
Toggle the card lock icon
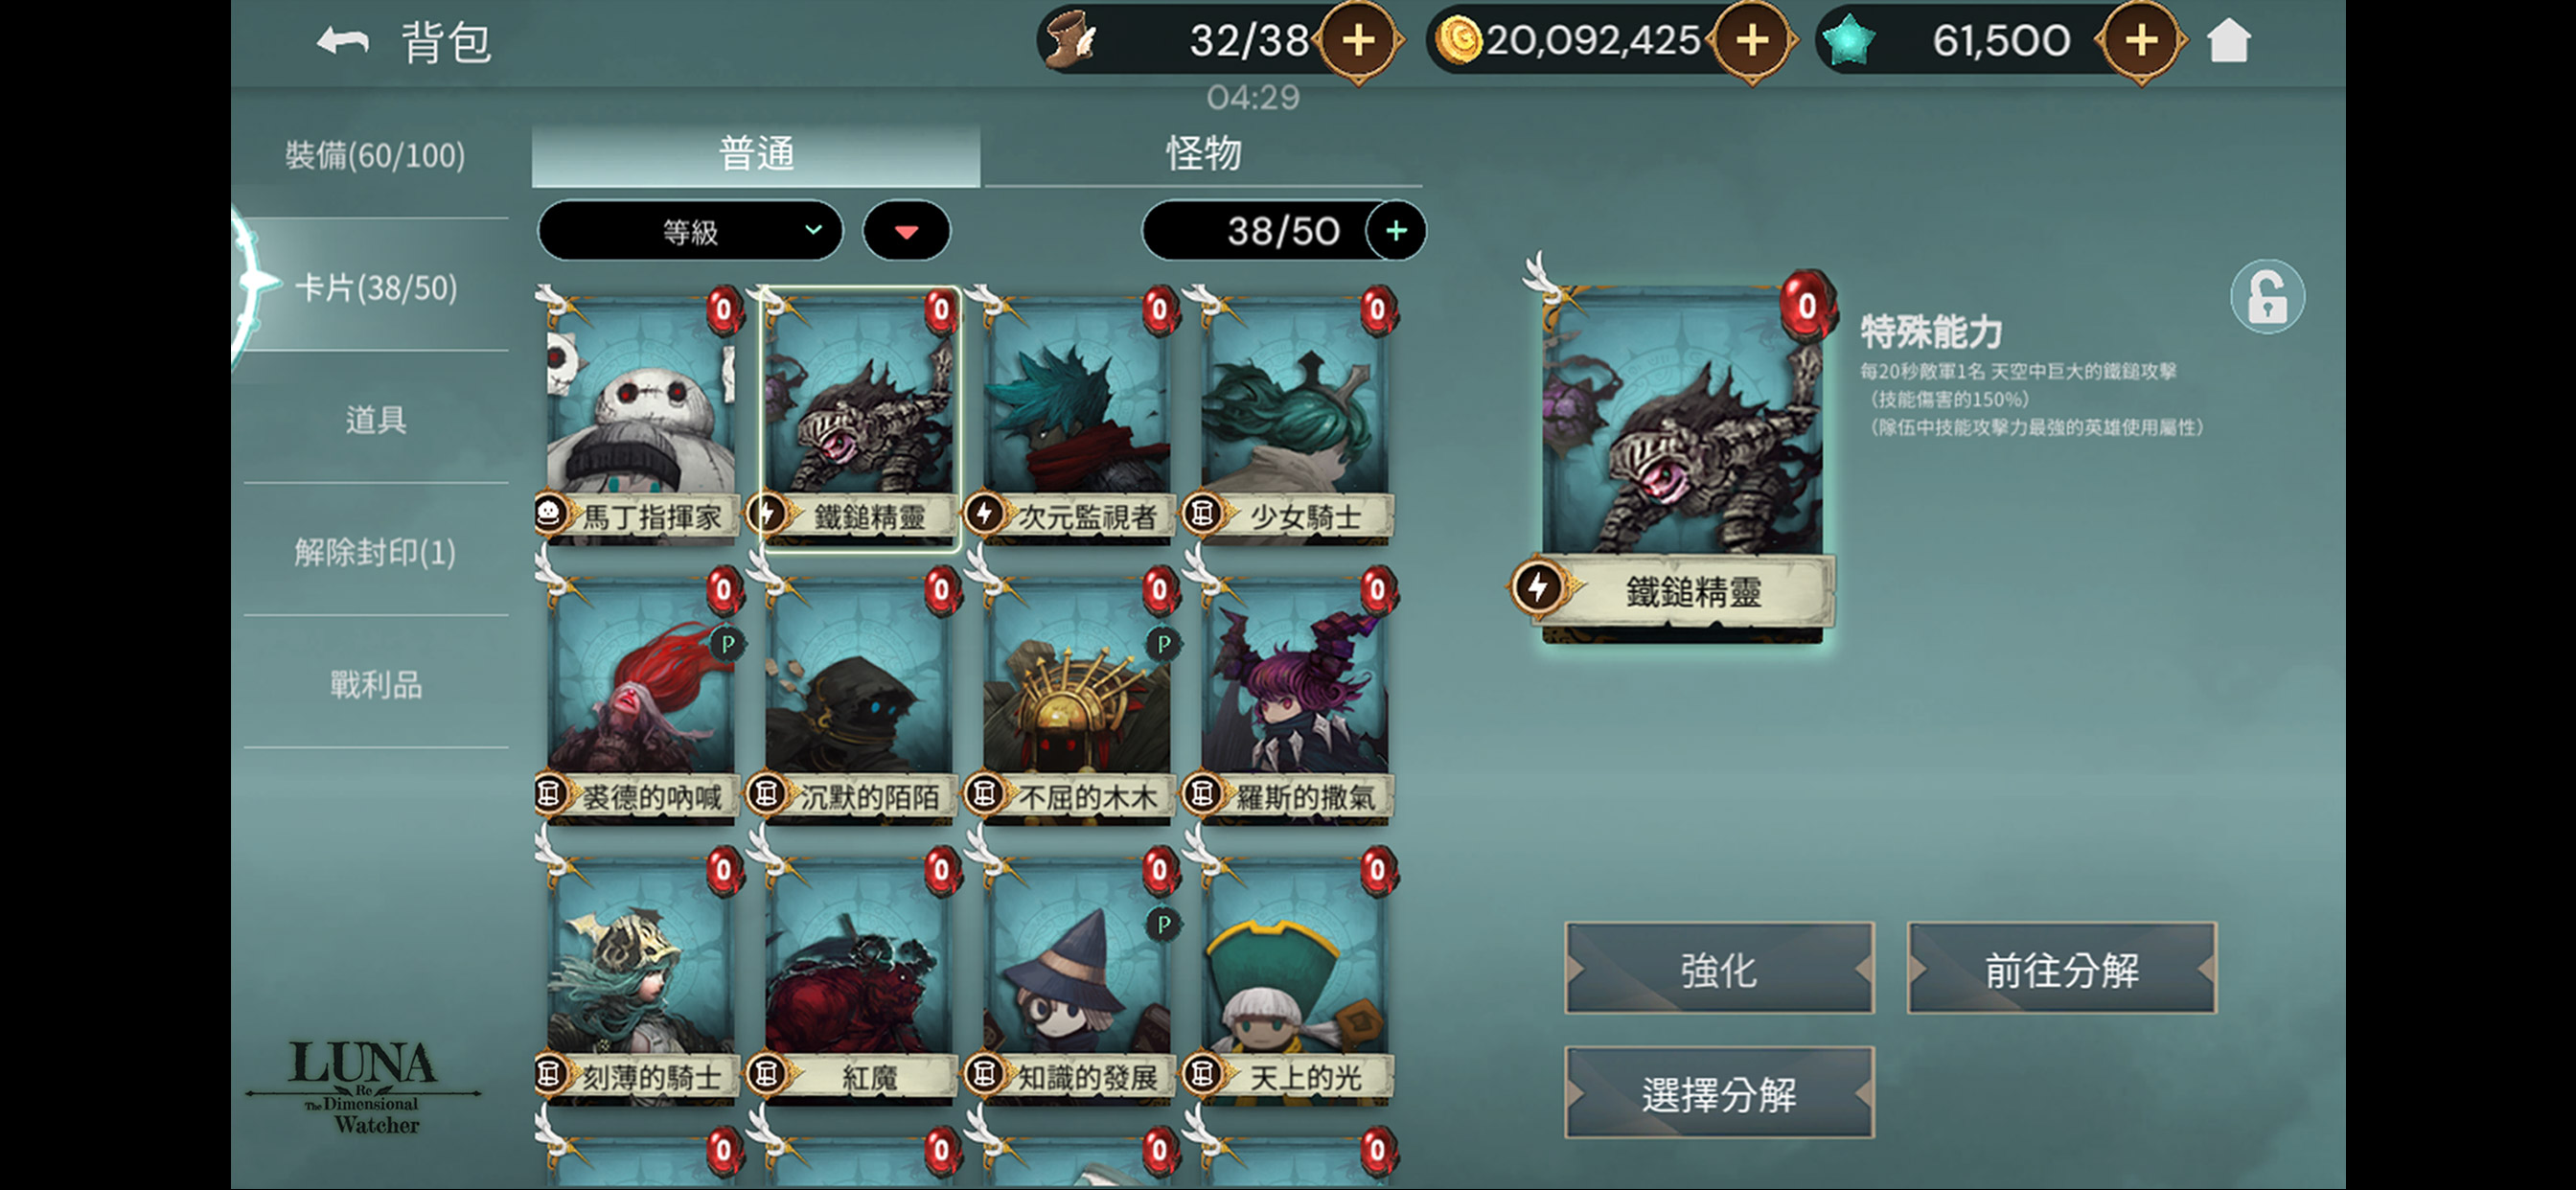[2267, 297]
